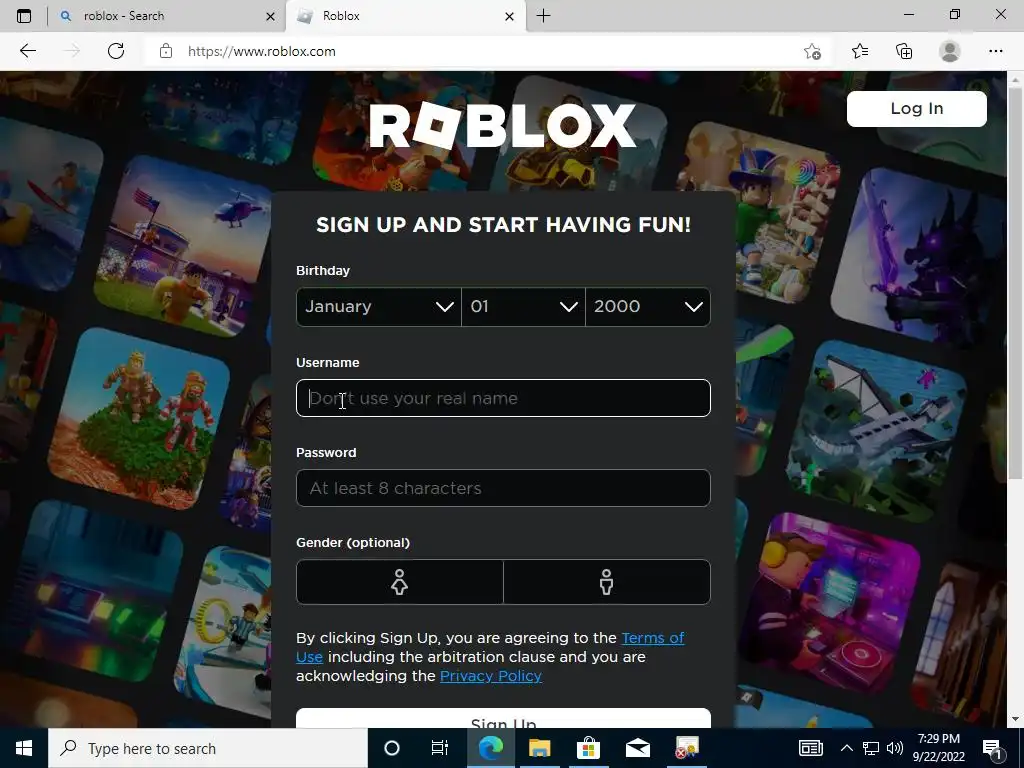The height and width of the screenshot is (768, 1024).
Task: Open the birthday month dropdown January
Action: coord(379,306)
